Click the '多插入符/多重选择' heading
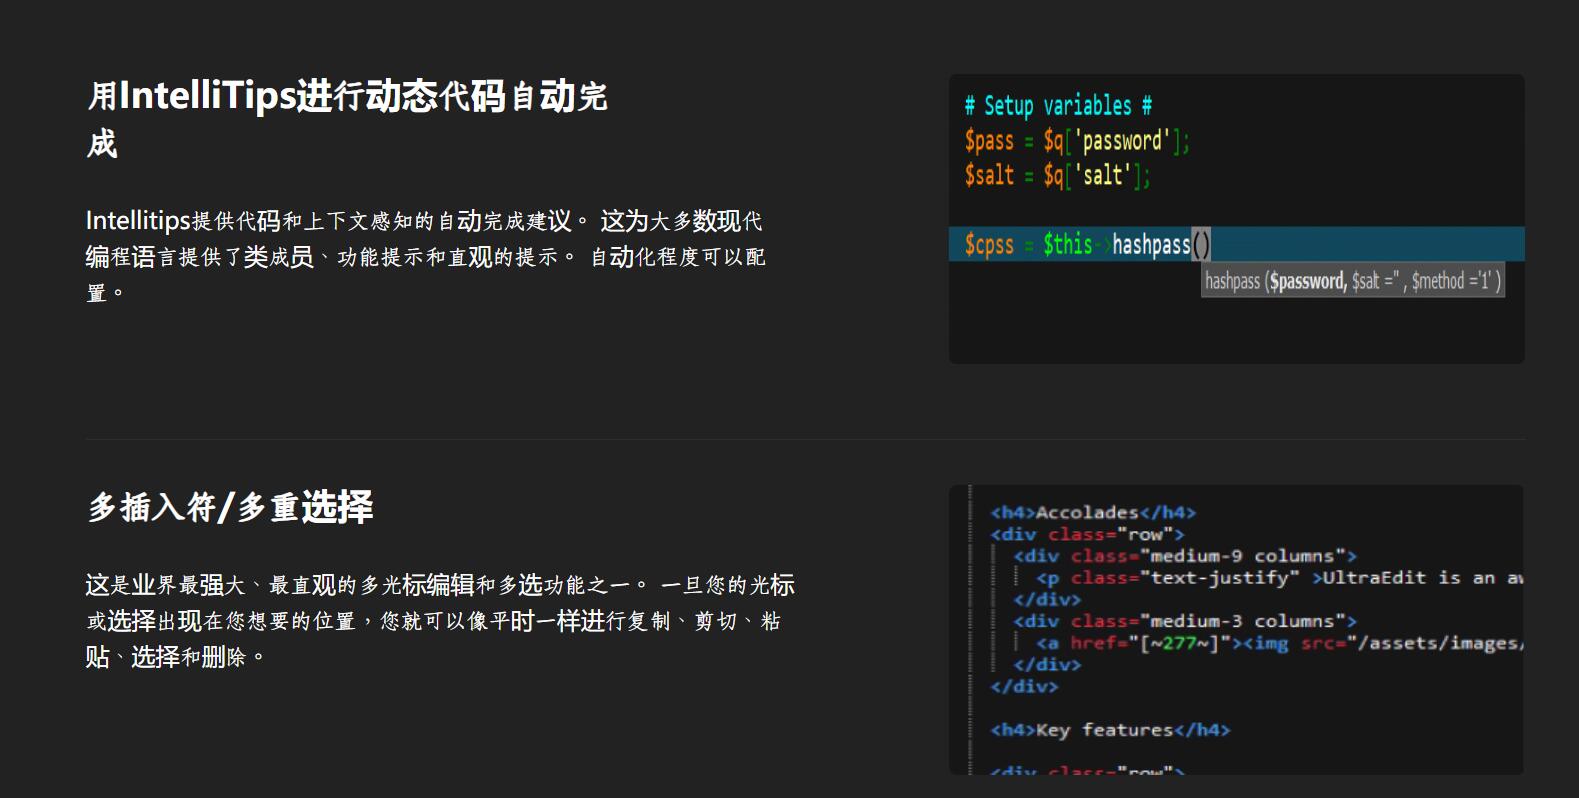Viewport: 1579px width, 798px height. (x=230, y=507)
